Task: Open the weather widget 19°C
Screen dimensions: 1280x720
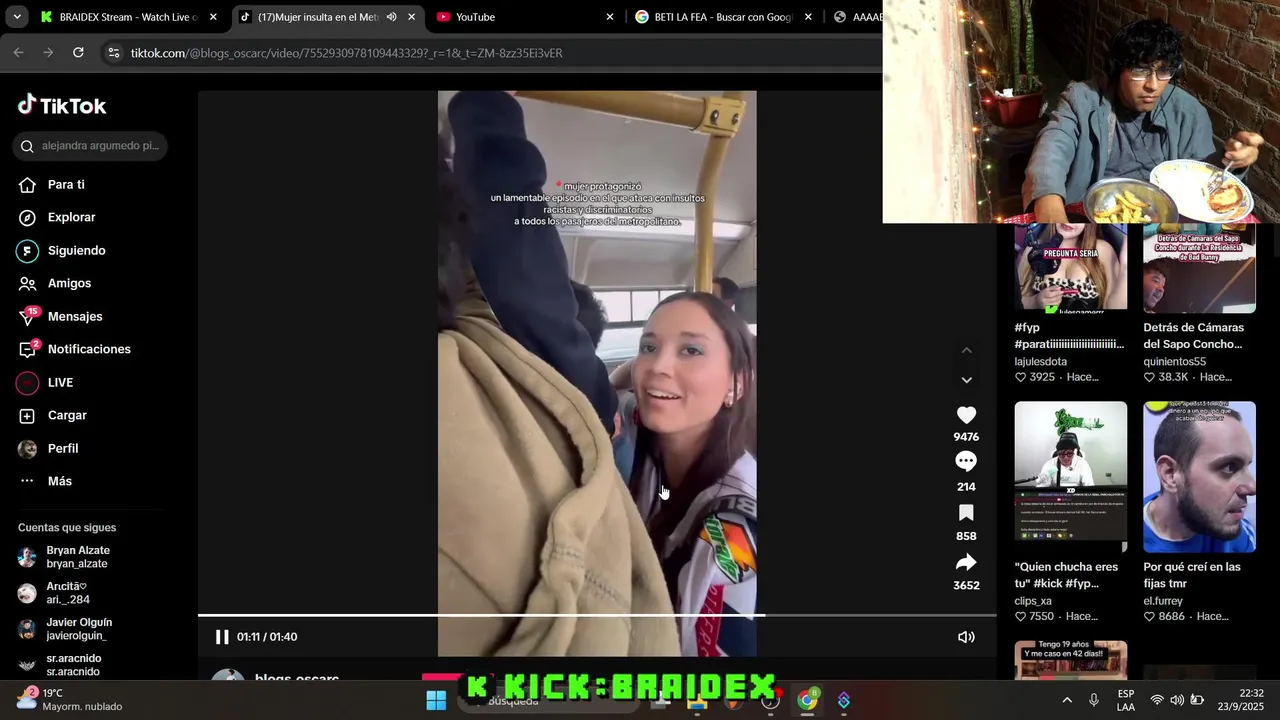Action: (x=70, y=700)
